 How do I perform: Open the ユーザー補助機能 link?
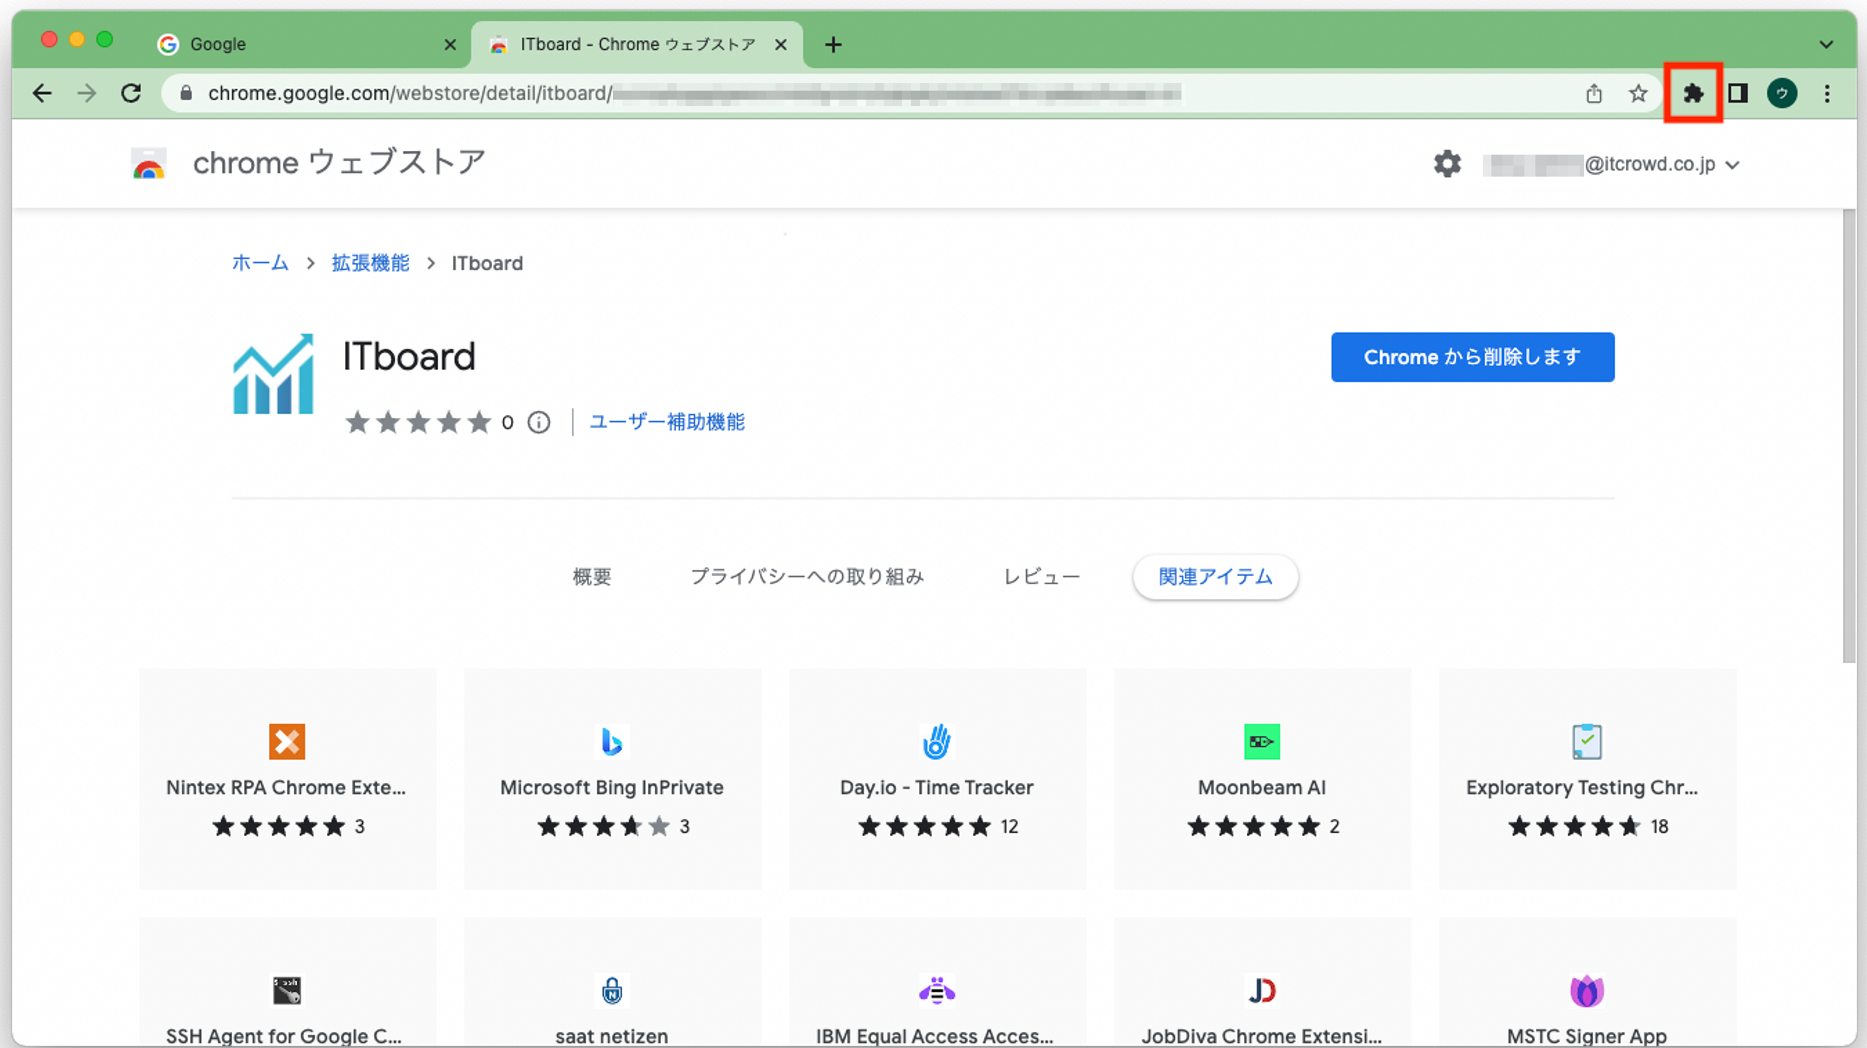(x=667, y=422)
